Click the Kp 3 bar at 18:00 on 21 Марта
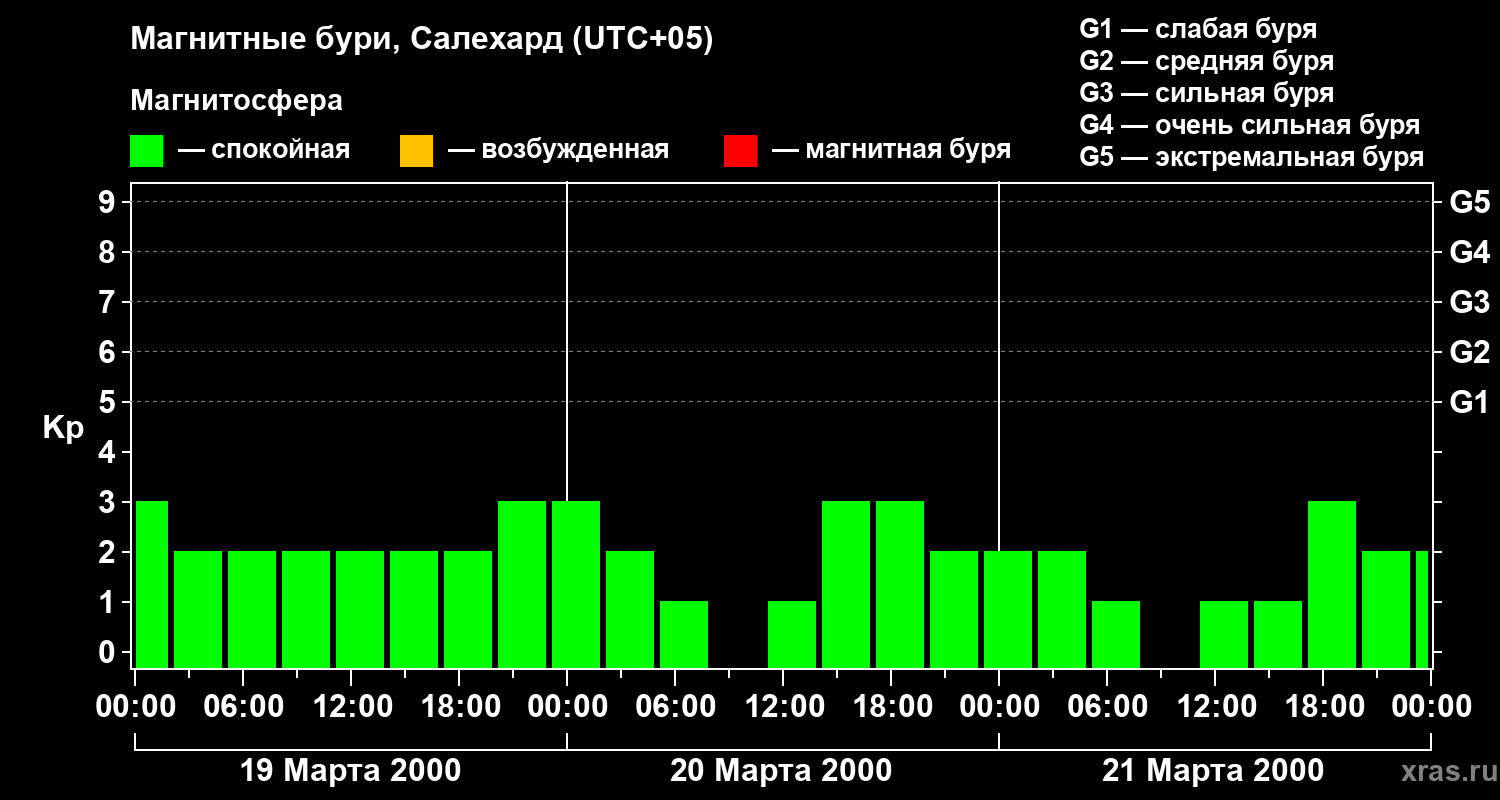 [x=1332, y=584]
